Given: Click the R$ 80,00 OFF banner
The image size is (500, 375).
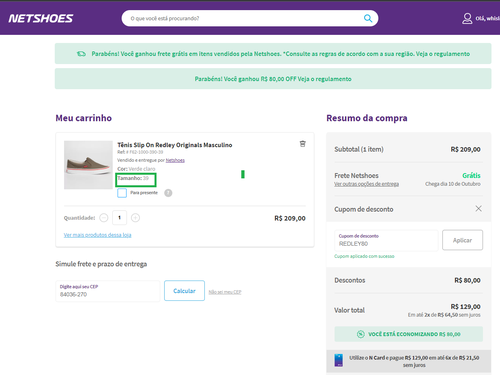Looking at the screenshot, I should click(x=273, y=79).
